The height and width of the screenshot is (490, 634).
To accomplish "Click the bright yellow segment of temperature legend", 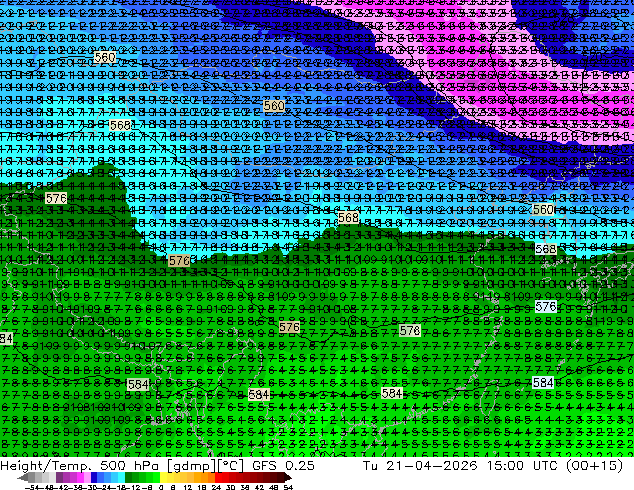I will pyautogui.click(x=163, y=477).
